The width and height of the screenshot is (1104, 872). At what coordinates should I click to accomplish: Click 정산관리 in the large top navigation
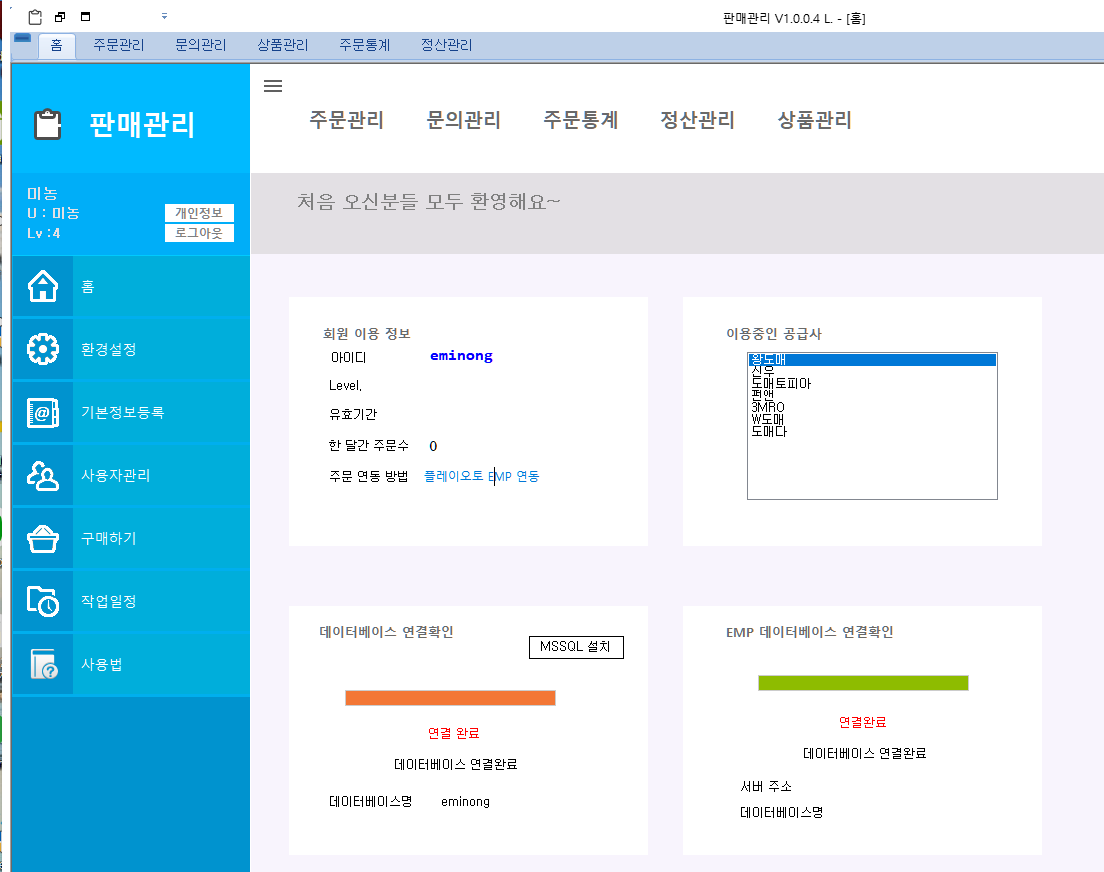coord(697,120)
